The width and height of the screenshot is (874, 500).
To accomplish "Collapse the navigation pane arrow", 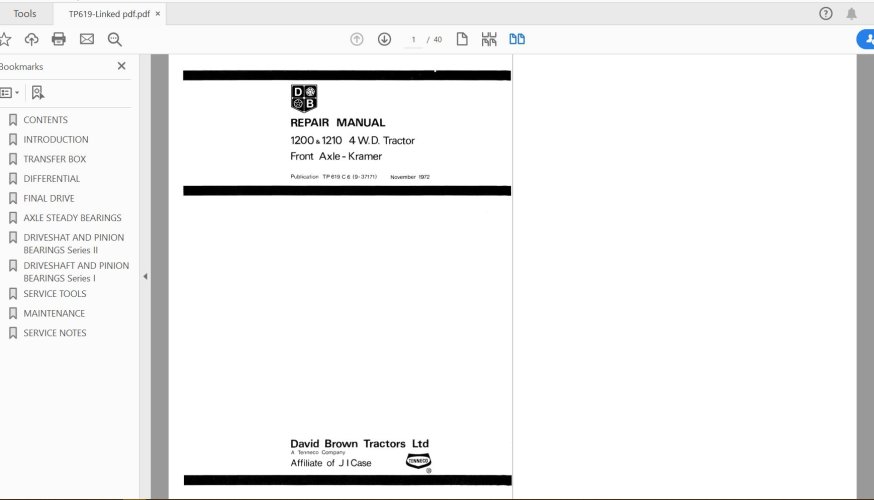I will 145,276.
